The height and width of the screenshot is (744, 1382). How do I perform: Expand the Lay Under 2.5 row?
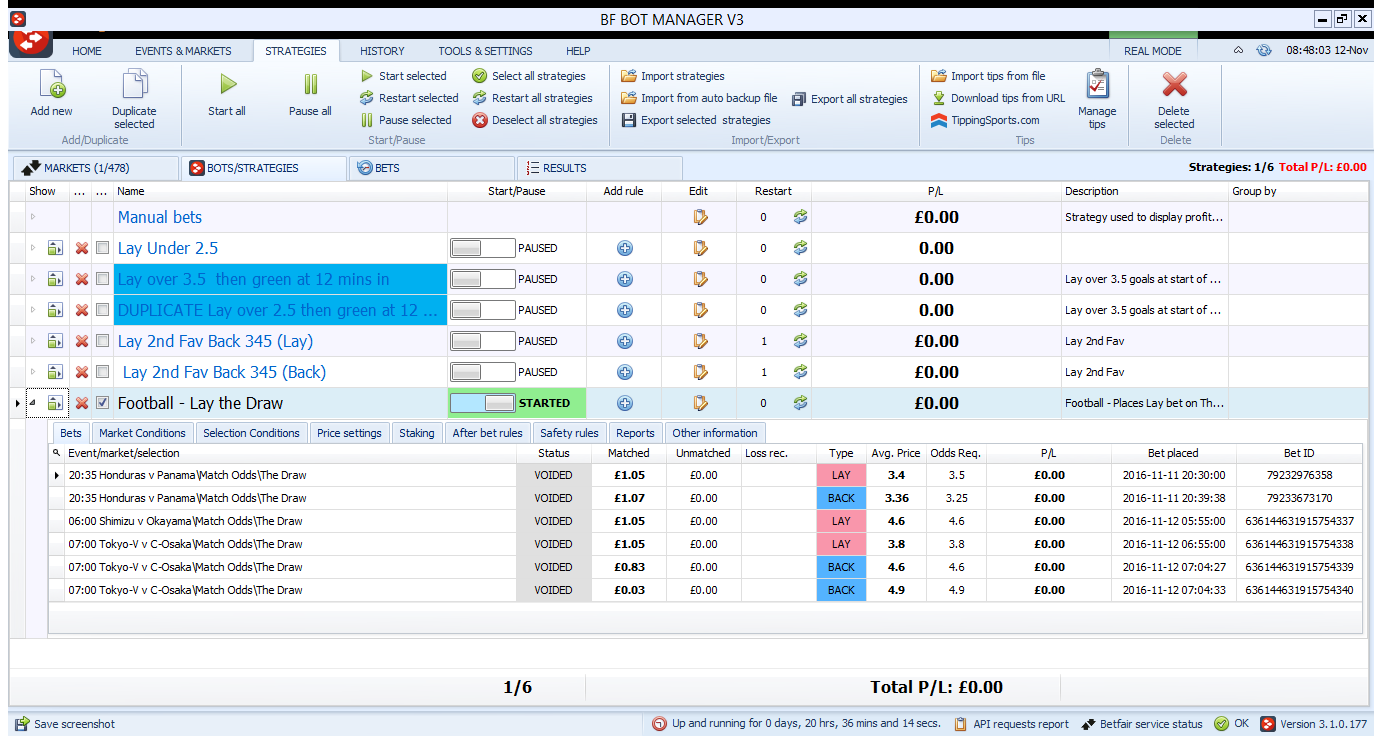point(33,248)
